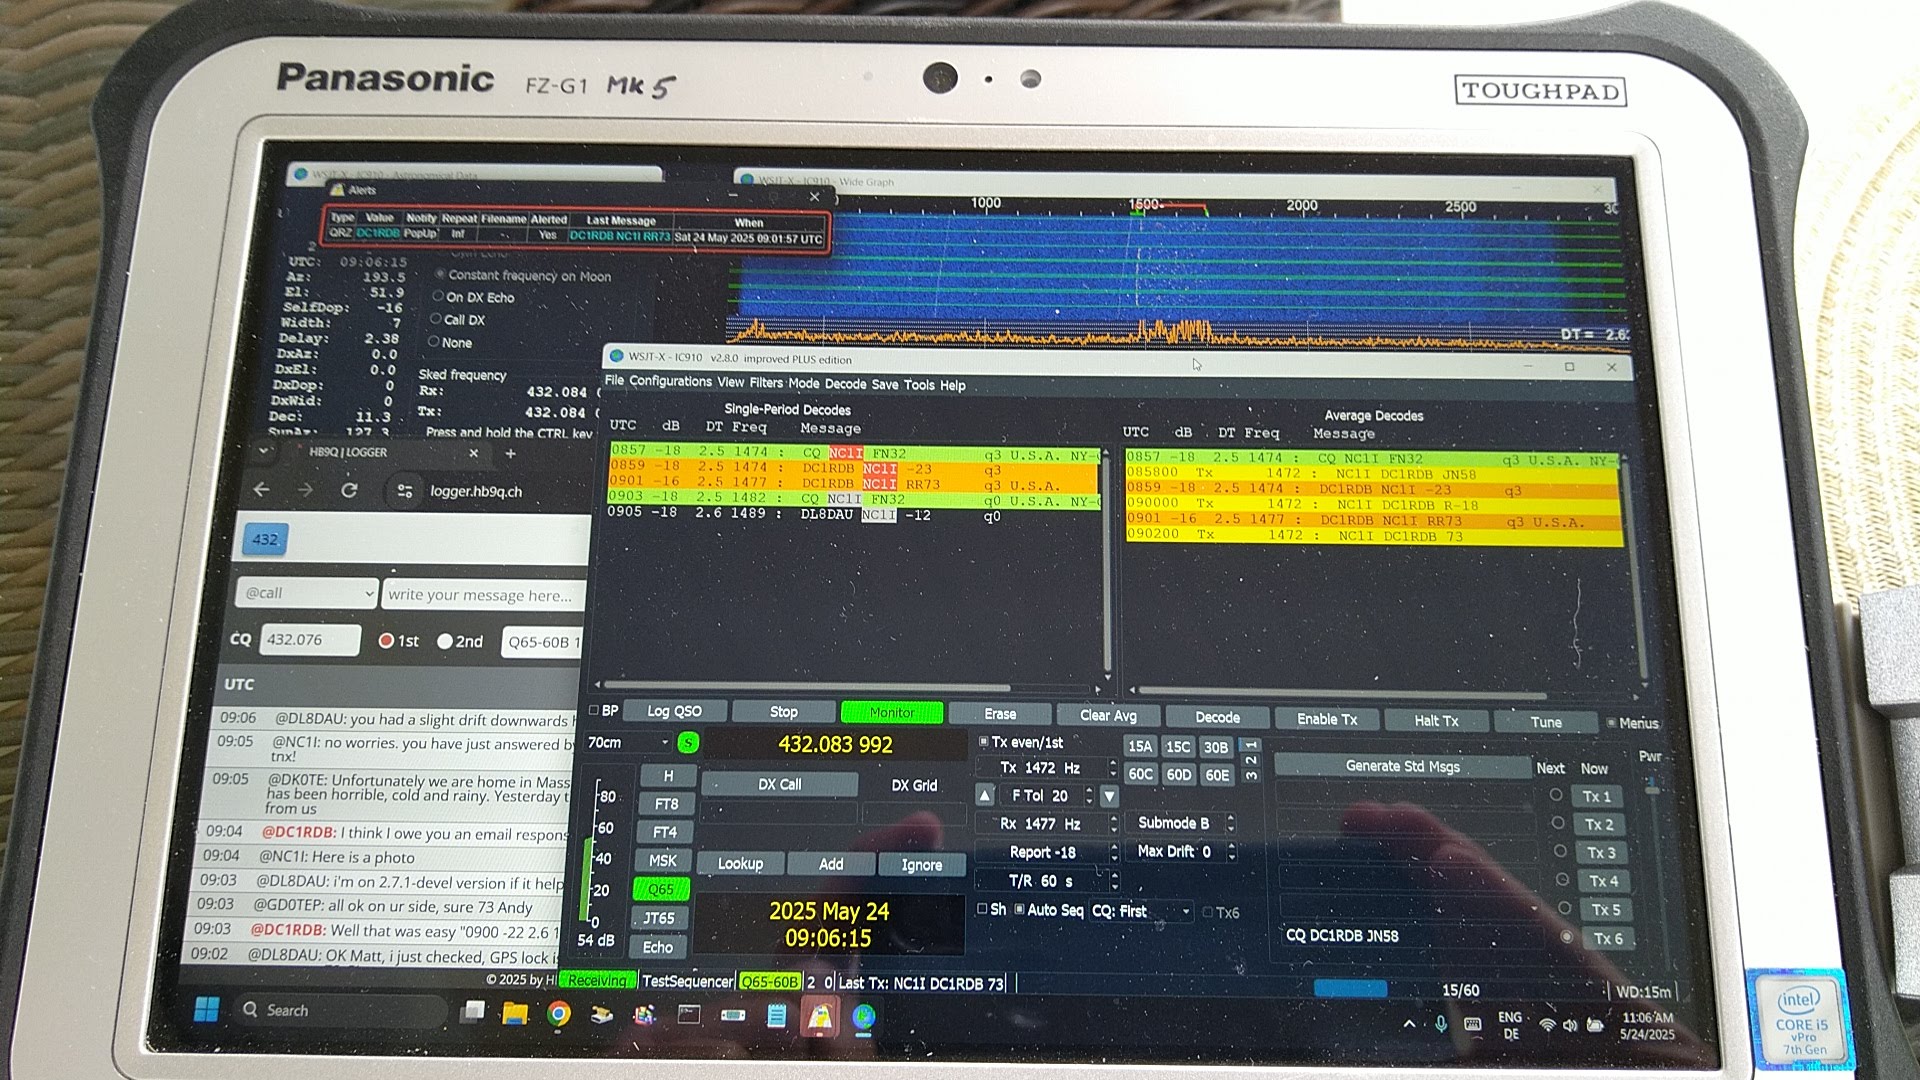Open site info icon beside logger.hb9q.ch
Image resolution: width=1920 pixels, height=1080 pixels.
[405, 491]
